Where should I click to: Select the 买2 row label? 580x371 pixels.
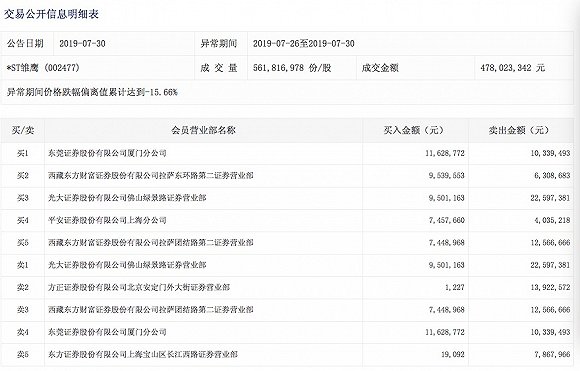[23, 175]
